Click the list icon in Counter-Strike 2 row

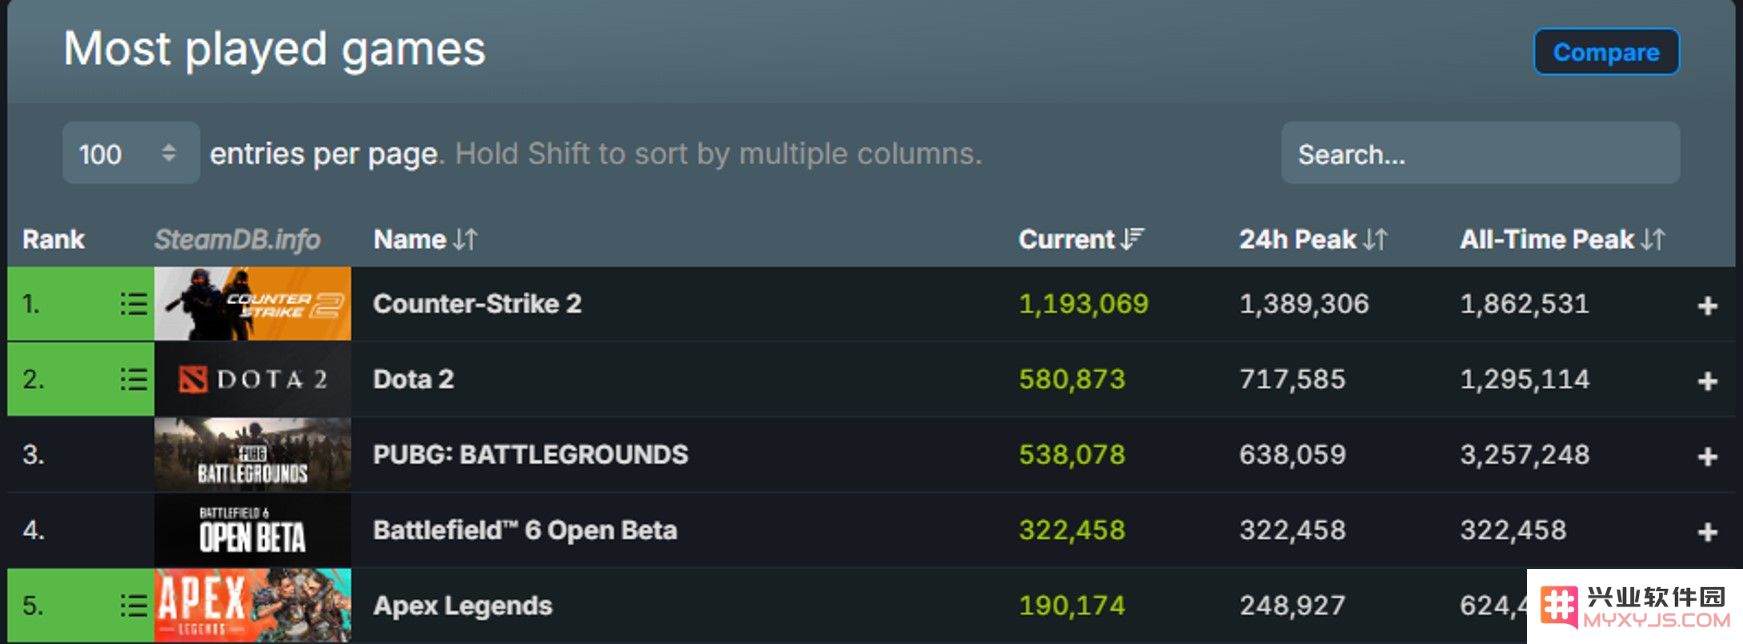[133, 304]
